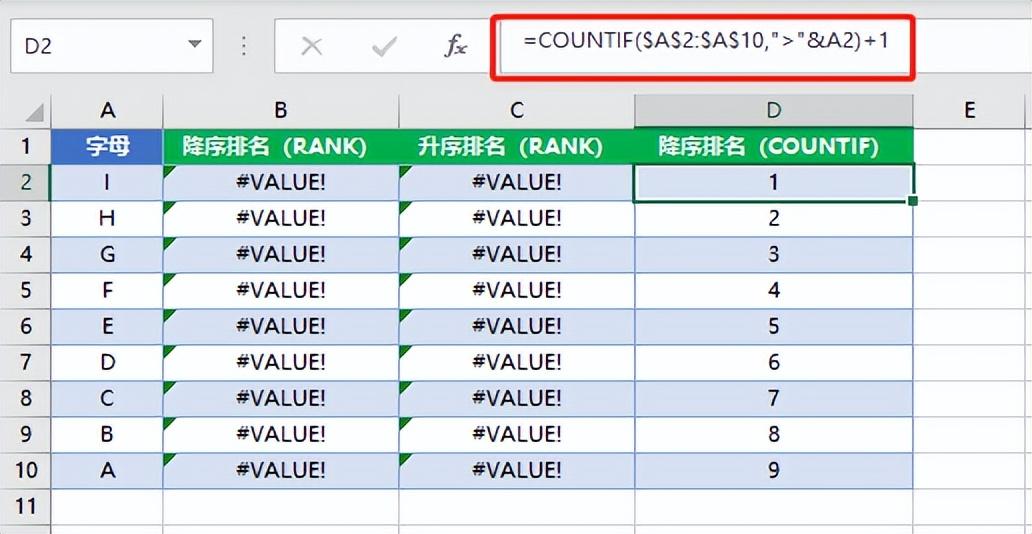The width and height of the screenshot is (1032, 534).
Task: Click the three-dot handle beside Name Box
Action: (x=244, y=45)
